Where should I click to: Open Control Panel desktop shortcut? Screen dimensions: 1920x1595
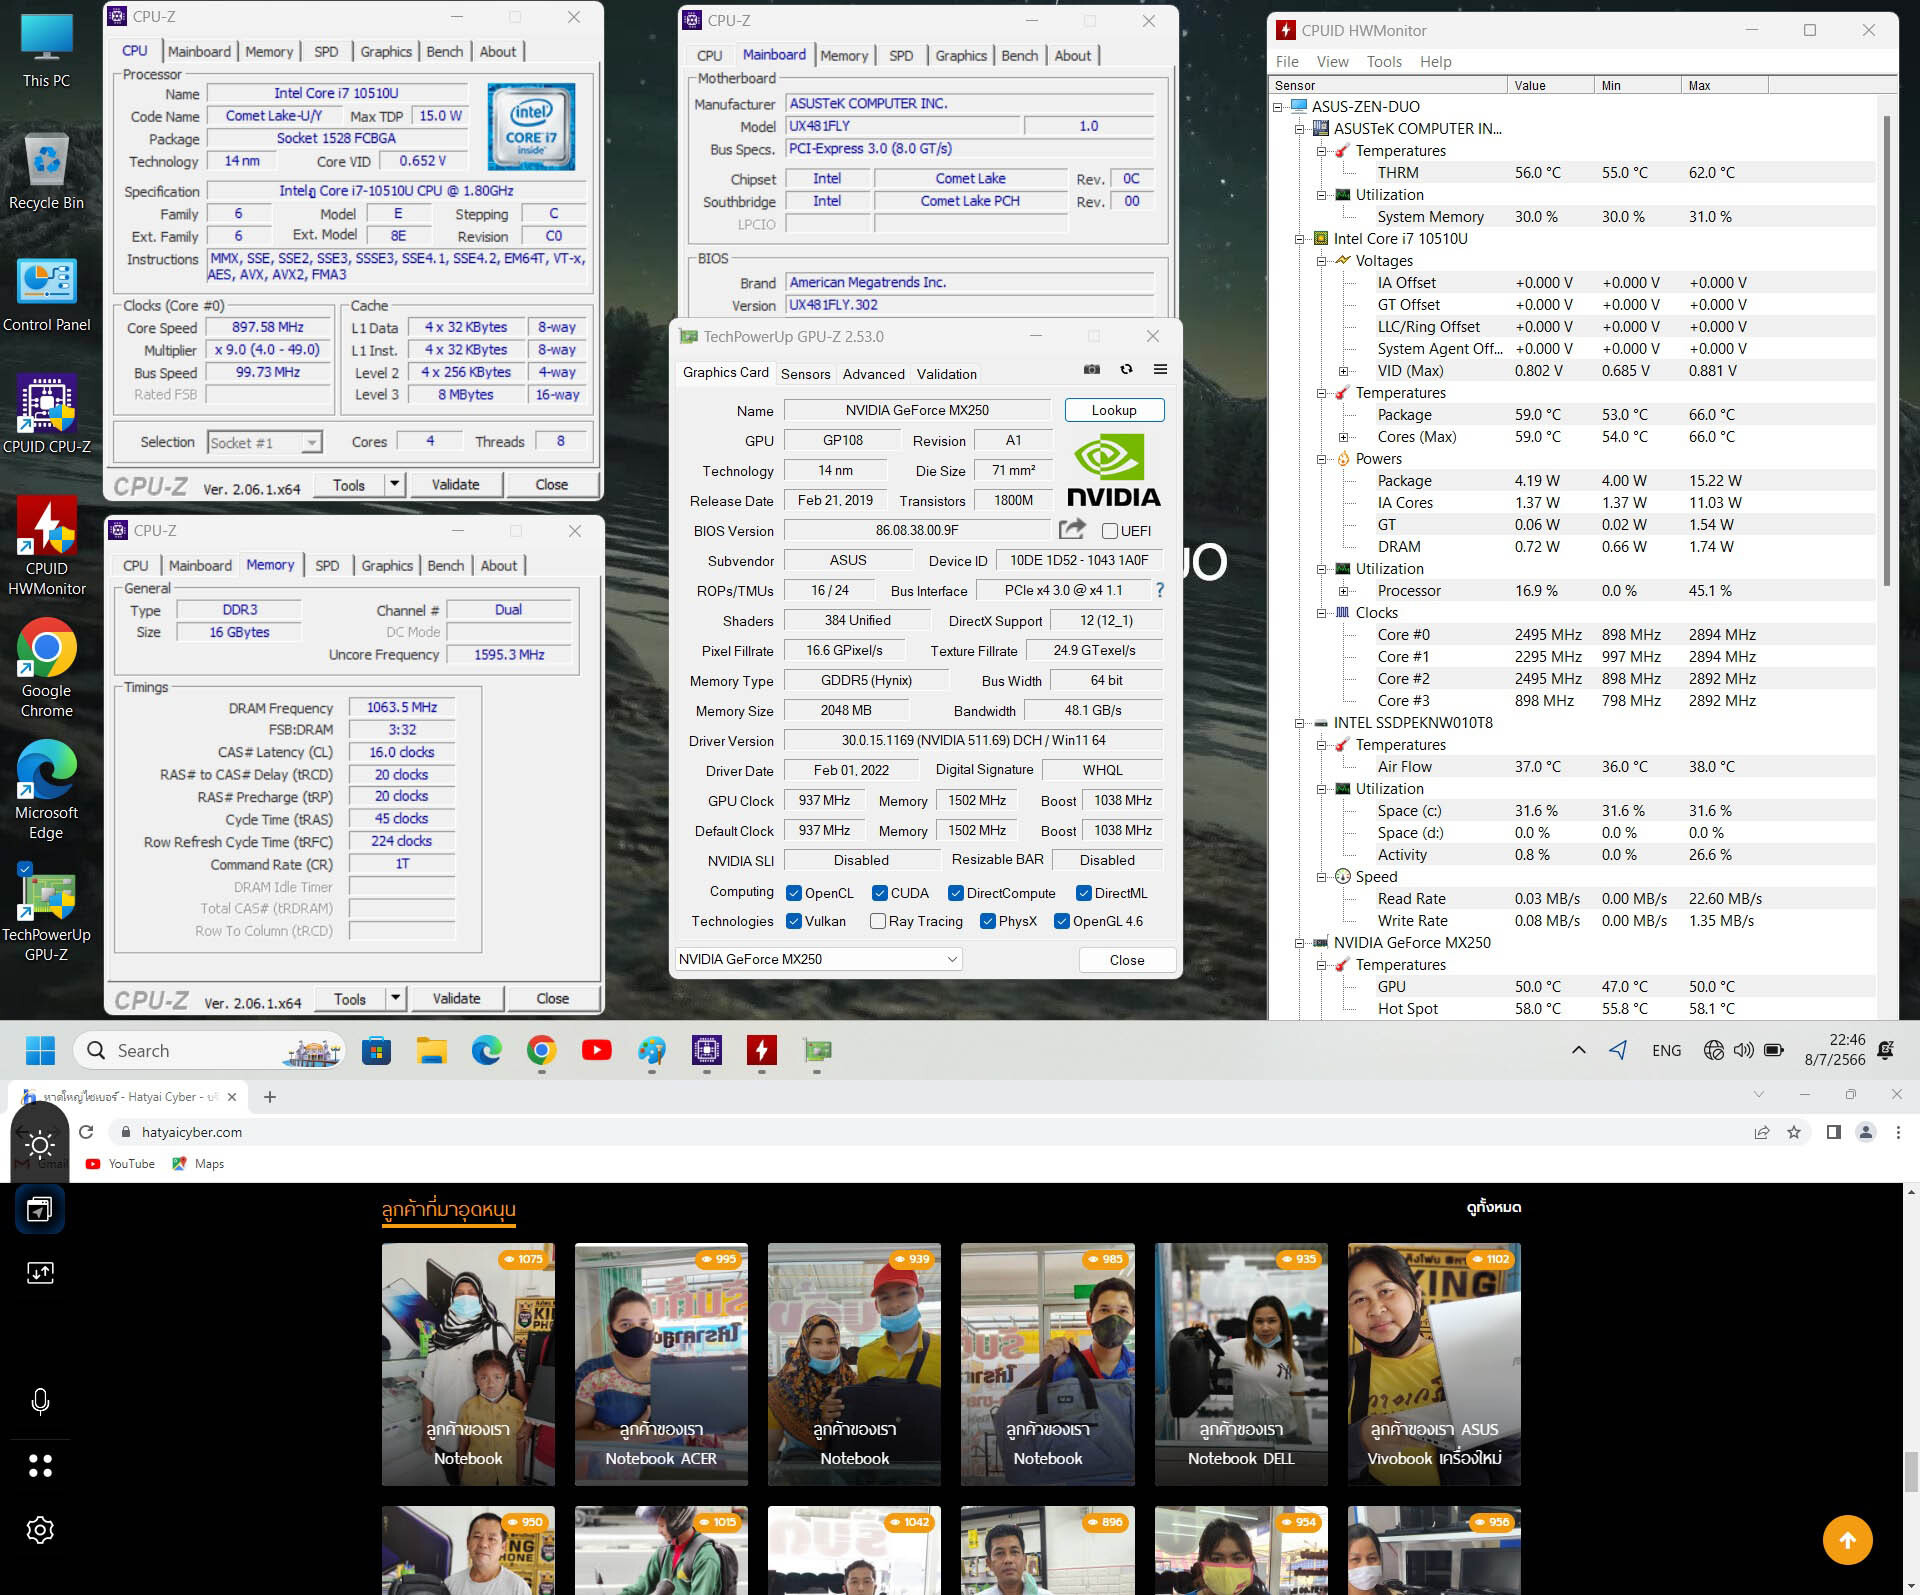tap(46, 294)
